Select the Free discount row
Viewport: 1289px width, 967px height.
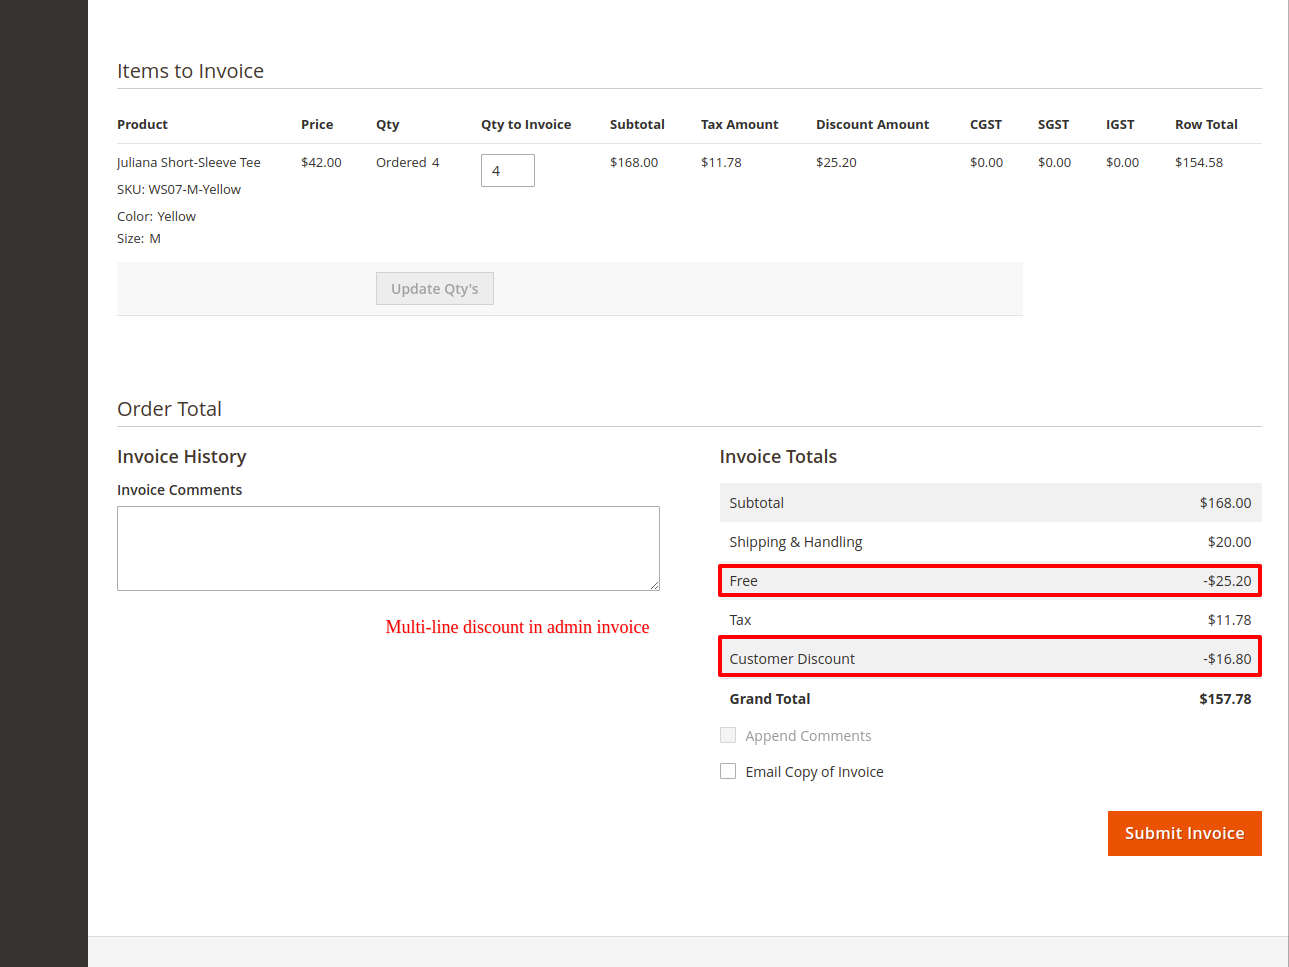(x=989, y=581)
